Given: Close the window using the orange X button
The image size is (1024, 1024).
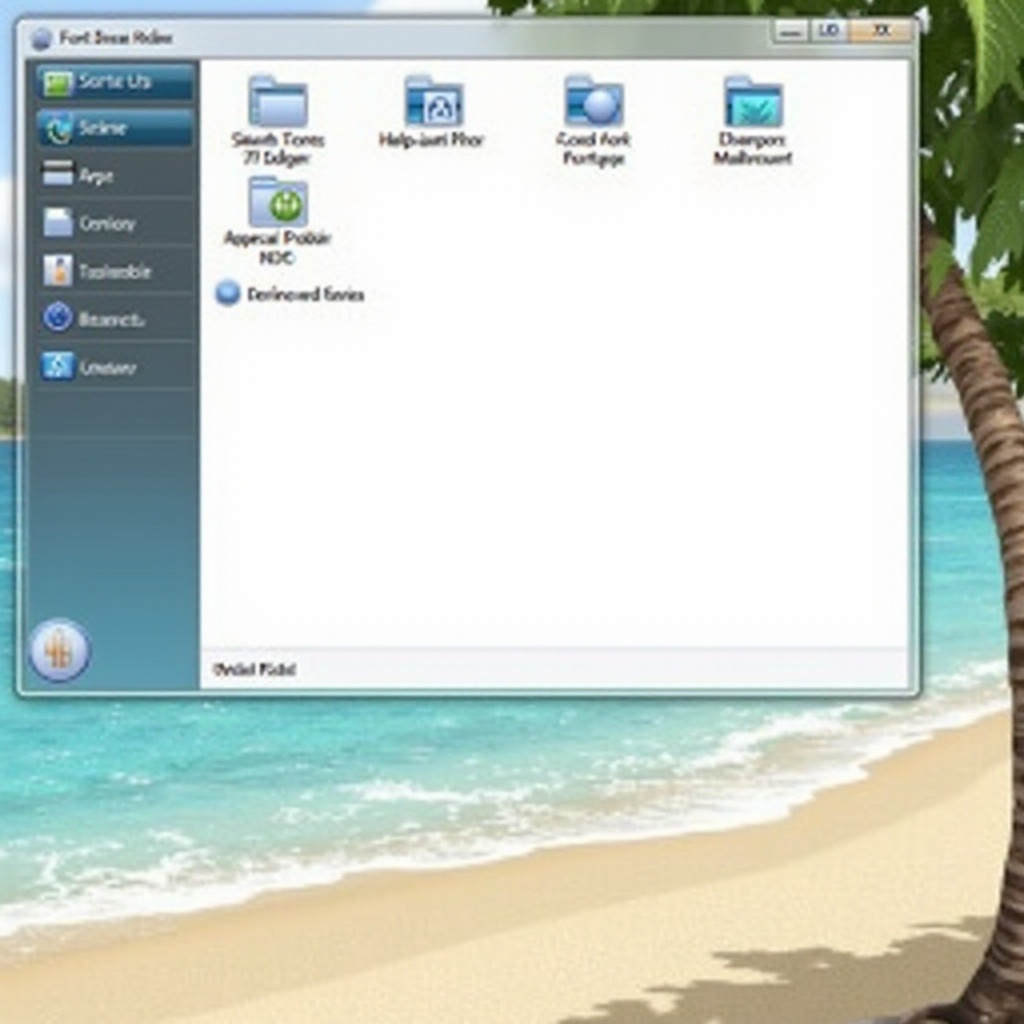Looking at the screenshot, I should point(880,31).
